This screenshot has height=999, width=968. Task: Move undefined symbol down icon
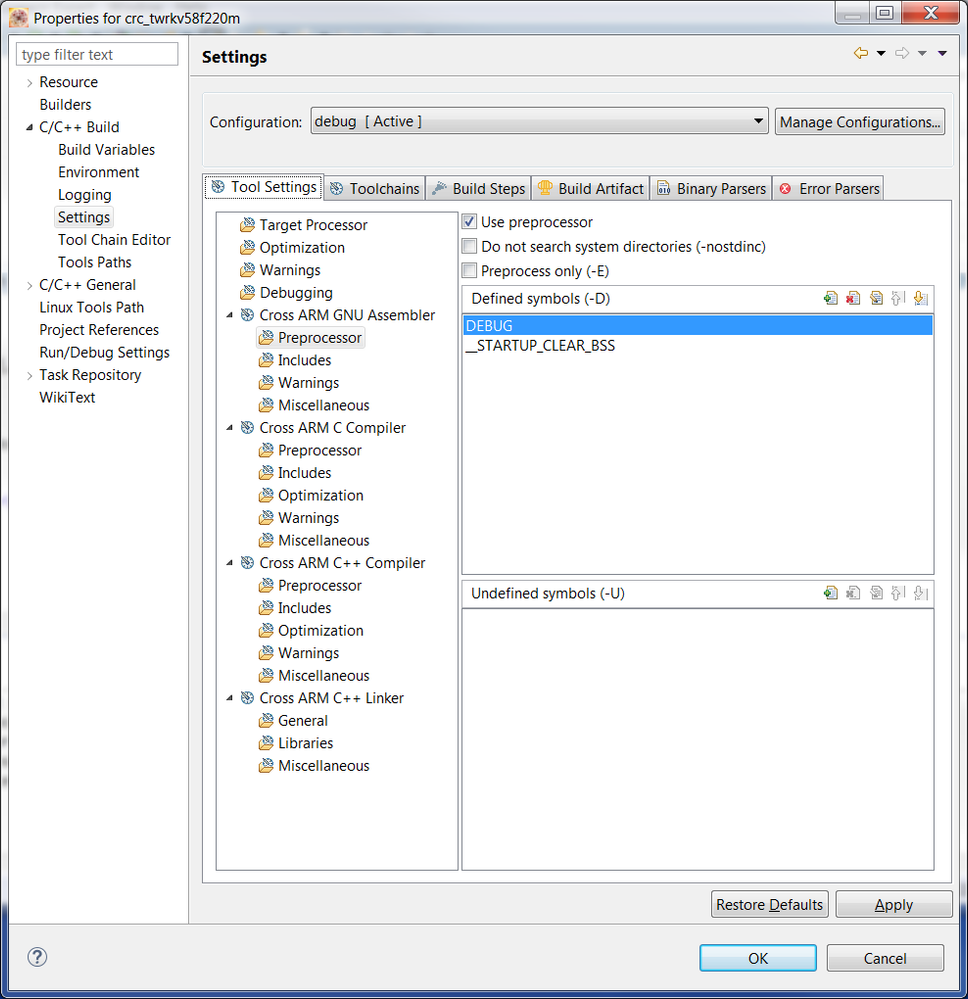click(920, 593)
